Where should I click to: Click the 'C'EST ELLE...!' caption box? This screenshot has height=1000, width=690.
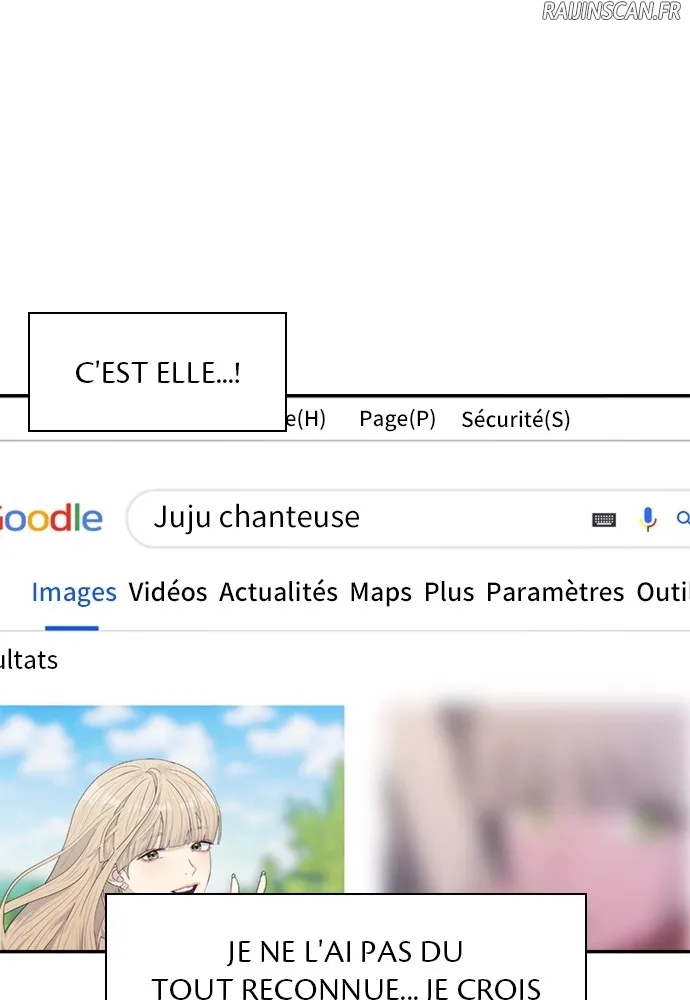[158, 372]
